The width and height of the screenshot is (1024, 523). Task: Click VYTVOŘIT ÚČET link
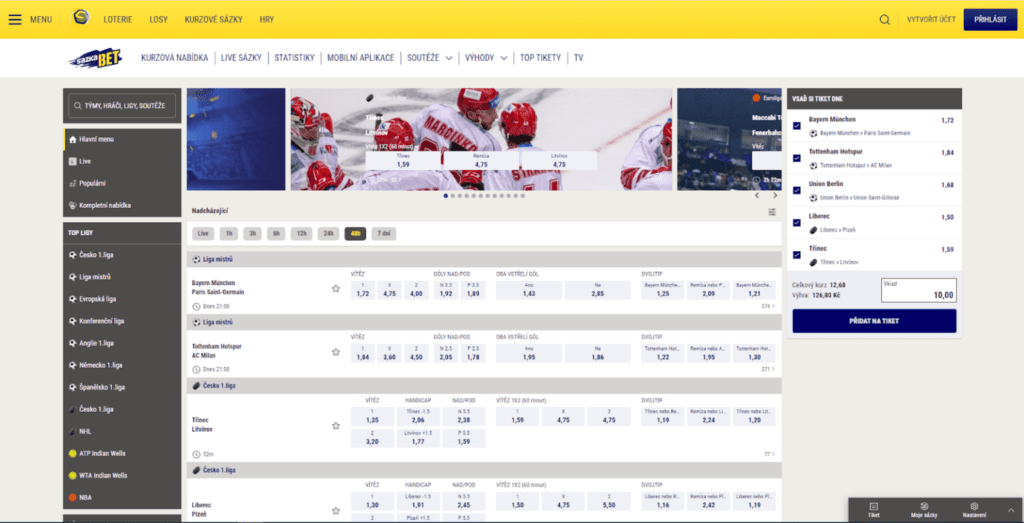tap(931, 20)
